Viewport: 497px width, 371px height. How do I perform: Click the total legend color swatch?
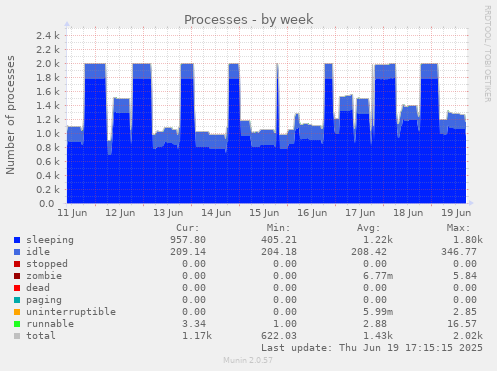coord(17,336)
